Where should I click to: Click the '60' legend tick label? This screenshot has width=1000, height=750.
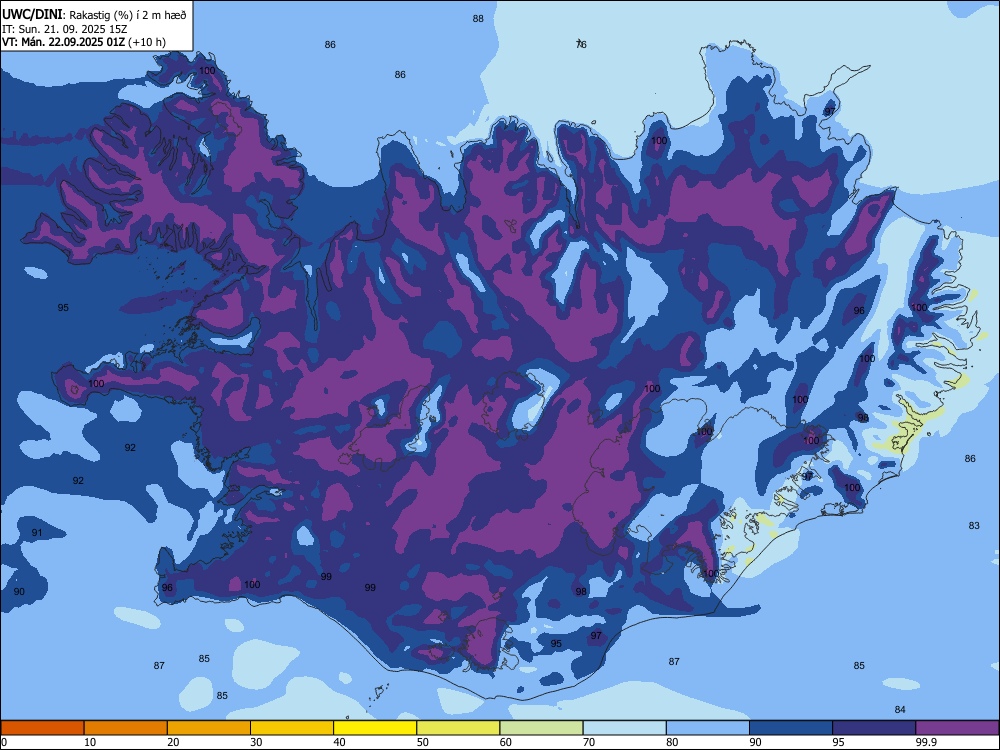coord(506,742)
